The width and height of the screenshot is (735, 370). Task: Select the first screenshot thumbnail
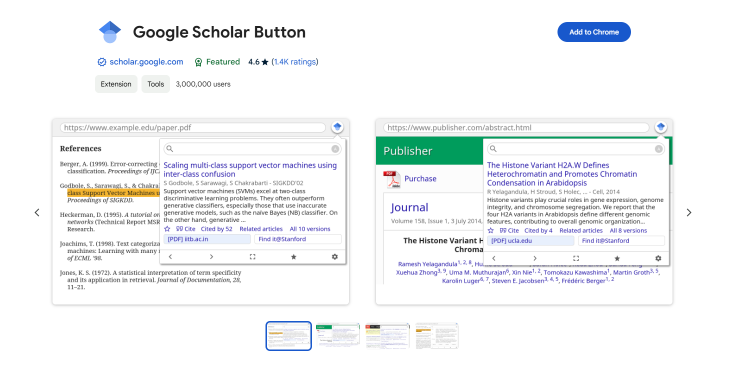pyautogui.click(x=289, y=336)
